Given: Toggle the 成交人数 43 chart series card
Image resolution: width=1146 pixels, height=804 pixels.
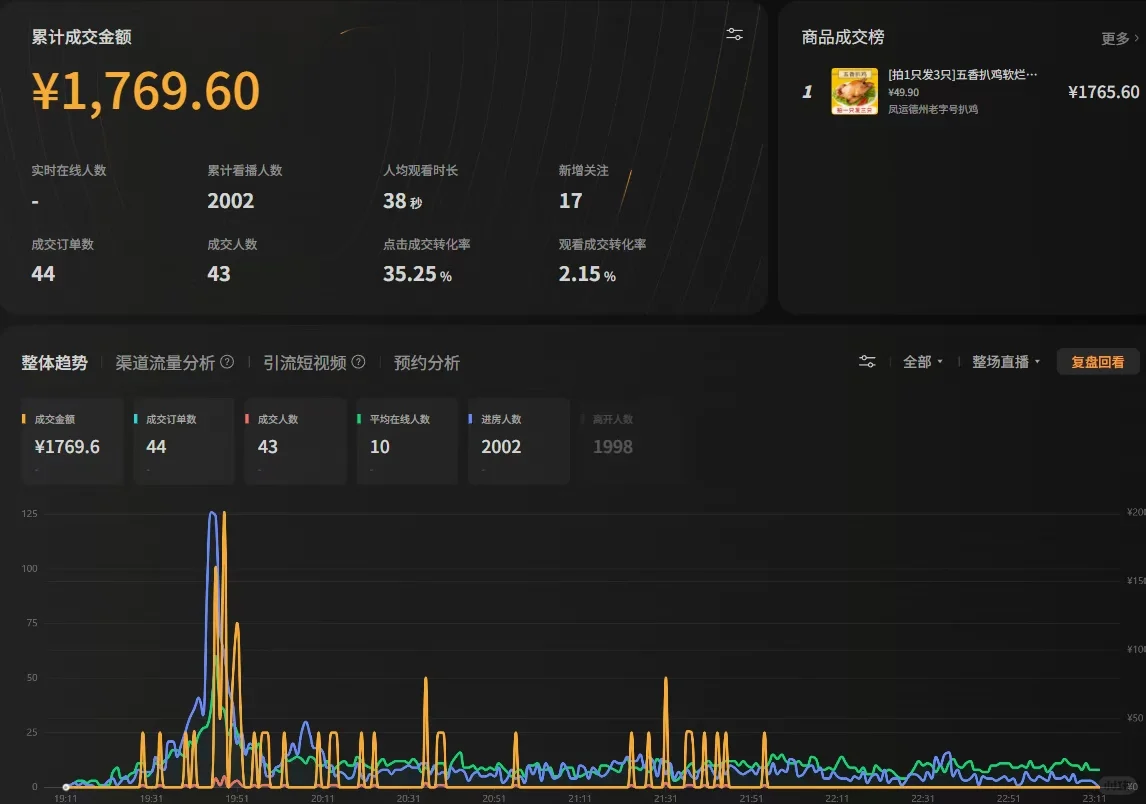Looking at the screenshot, I should pos(295,441).
